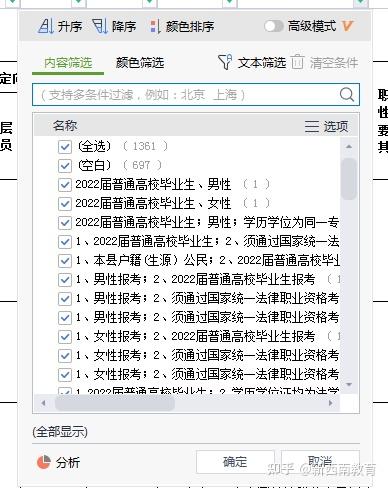The width and height of the screenshot is (388, 488).
Task: Uncheck 1、男性报考；2、2022届普通高校毕业生报考 checkbox
Action: coord(65,280)
